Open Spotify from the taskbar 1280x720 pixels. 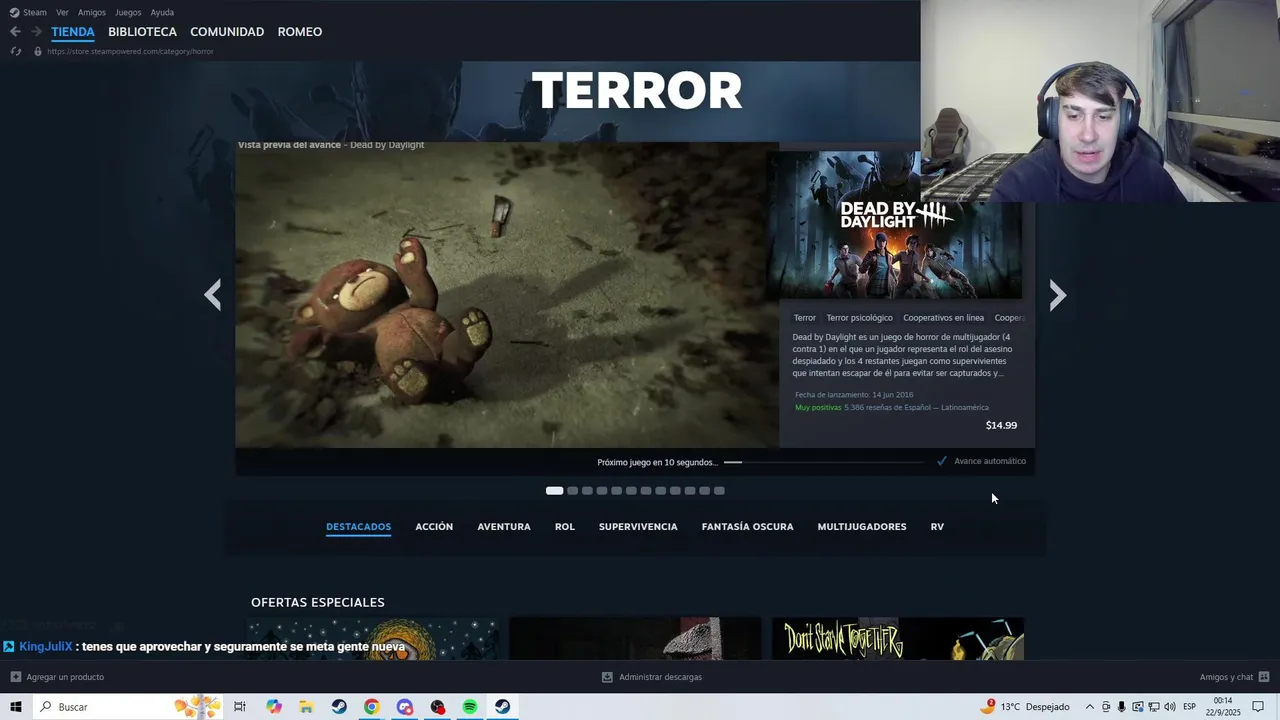point(470,707)
